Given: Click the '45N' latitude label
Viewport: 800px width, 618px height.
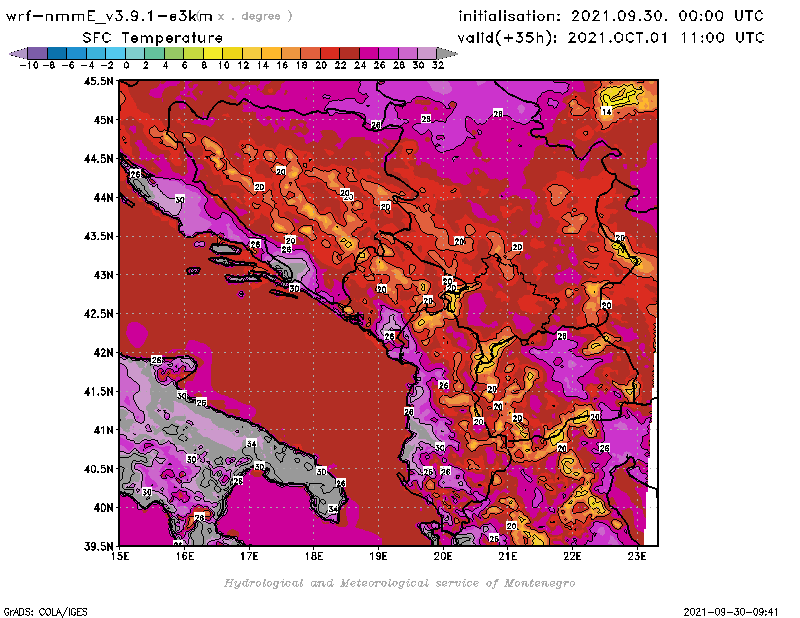Looking at the screenshot, I should pos(103,119).
